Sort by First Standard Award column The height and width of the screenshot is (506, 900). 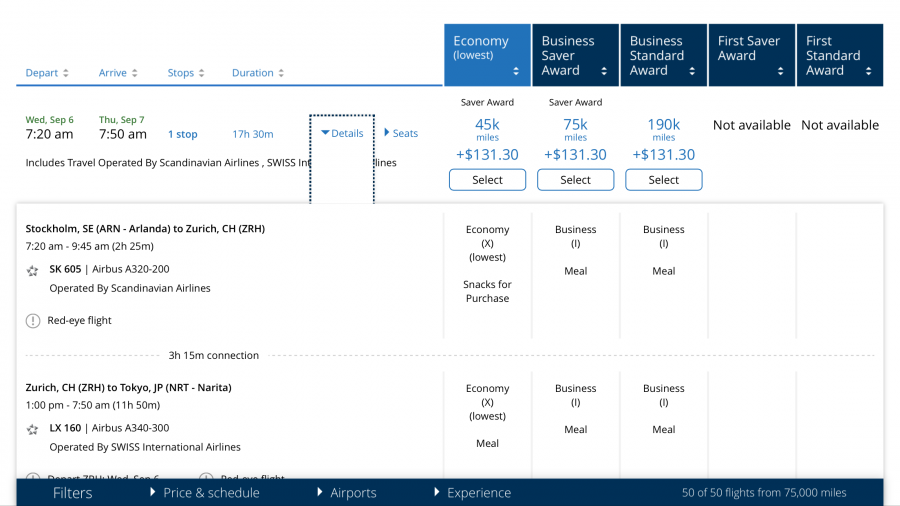(839, 55)
